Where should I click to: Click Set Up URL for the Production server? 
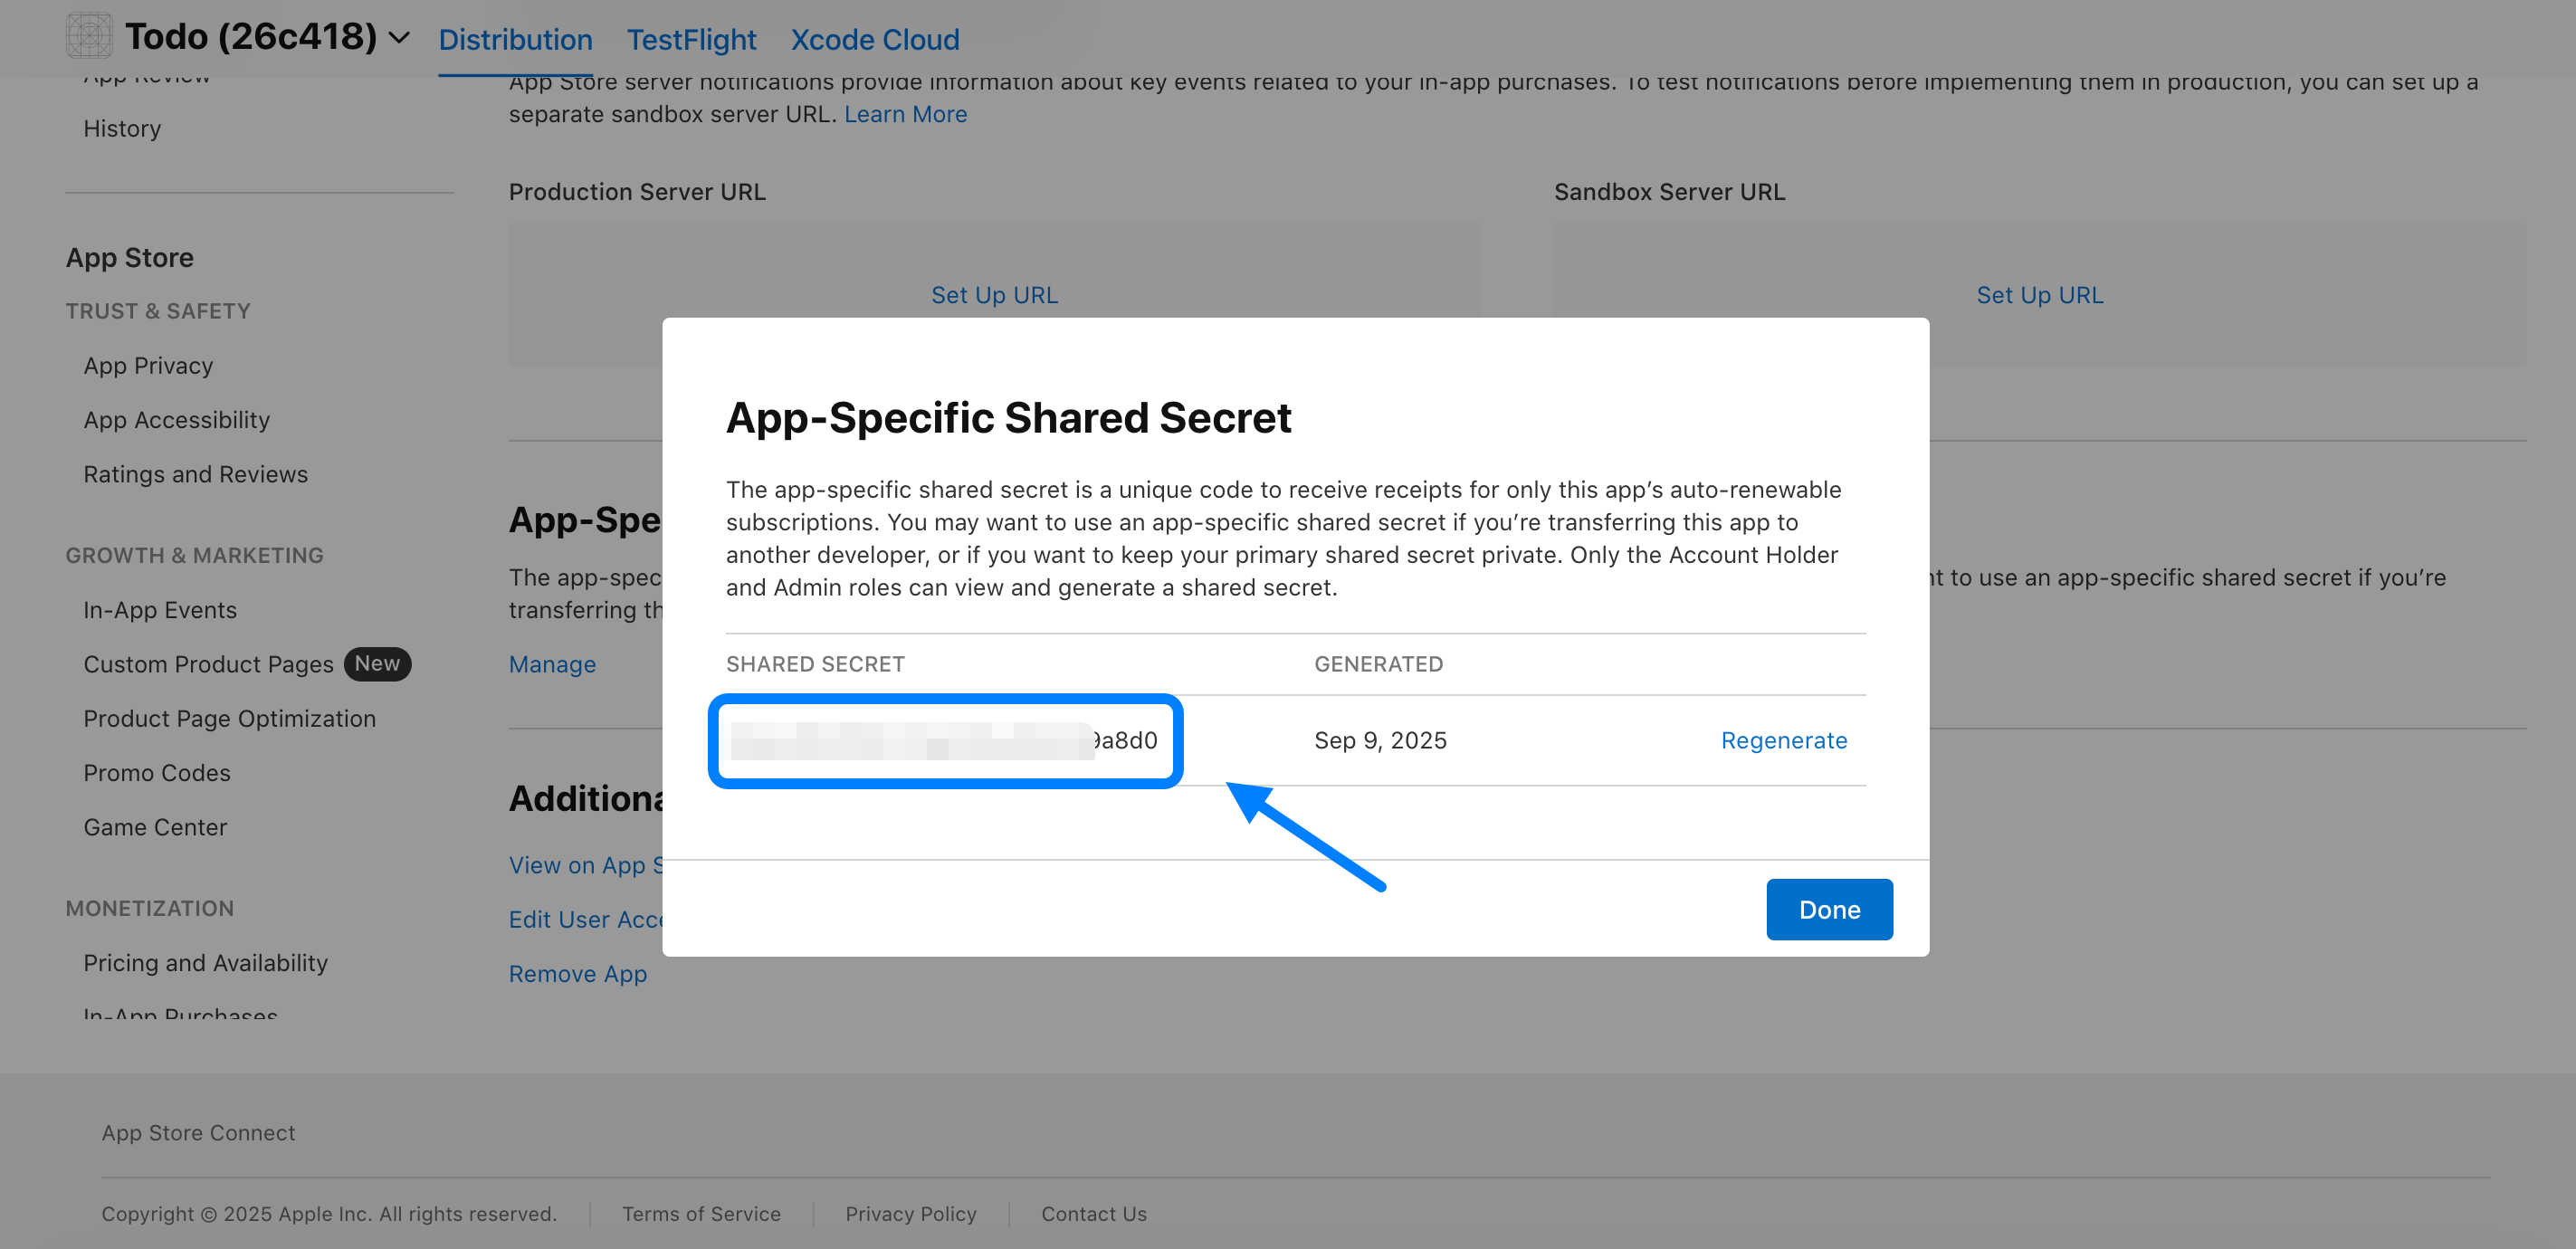click(994, 295)
